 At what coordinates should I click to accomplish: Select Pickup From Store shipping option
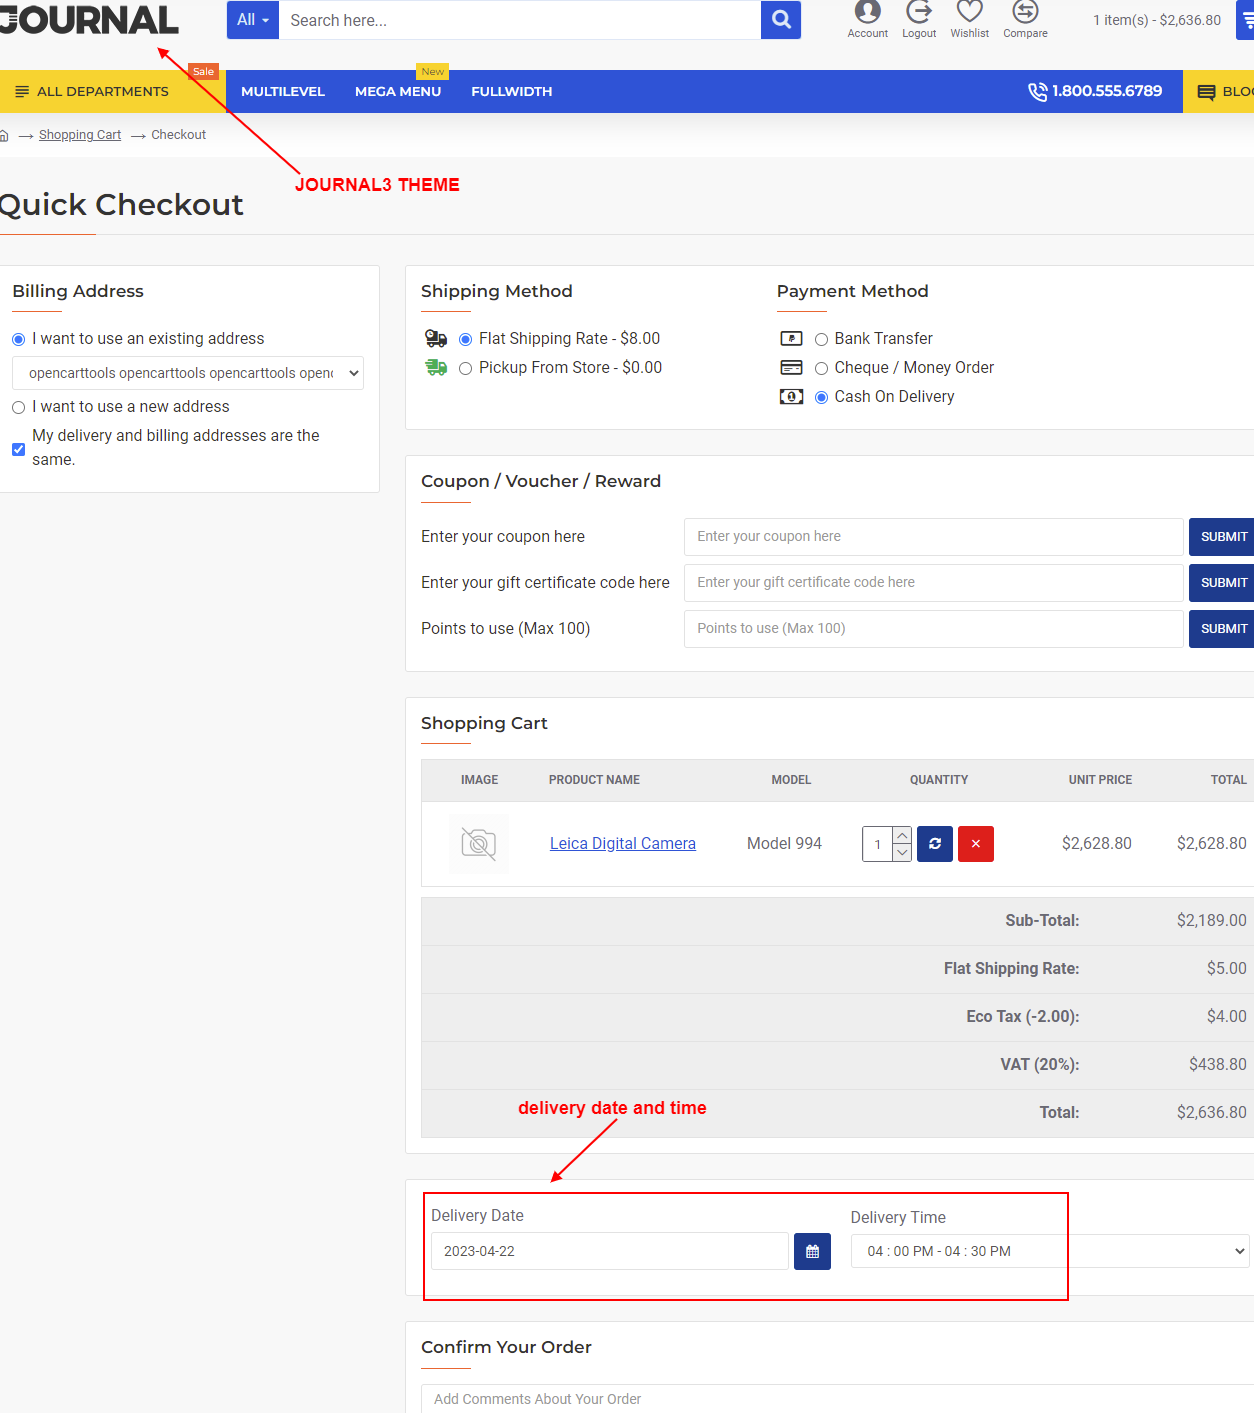pyautogui.click(x=466, y=368)
